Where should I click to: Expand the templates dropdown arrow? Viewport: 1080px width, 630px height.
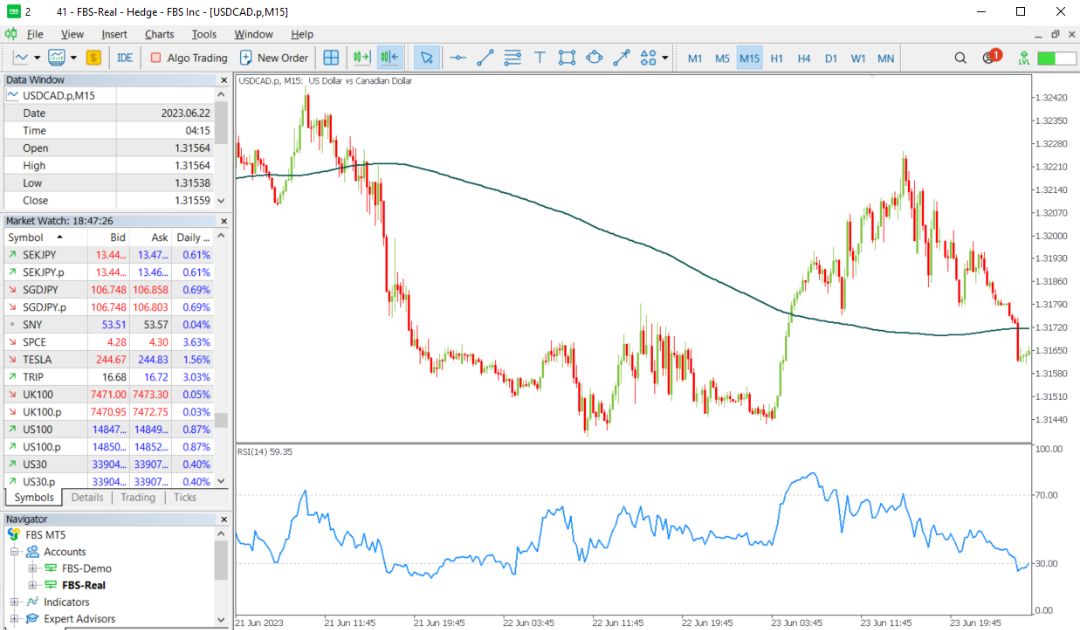[73, 58]
